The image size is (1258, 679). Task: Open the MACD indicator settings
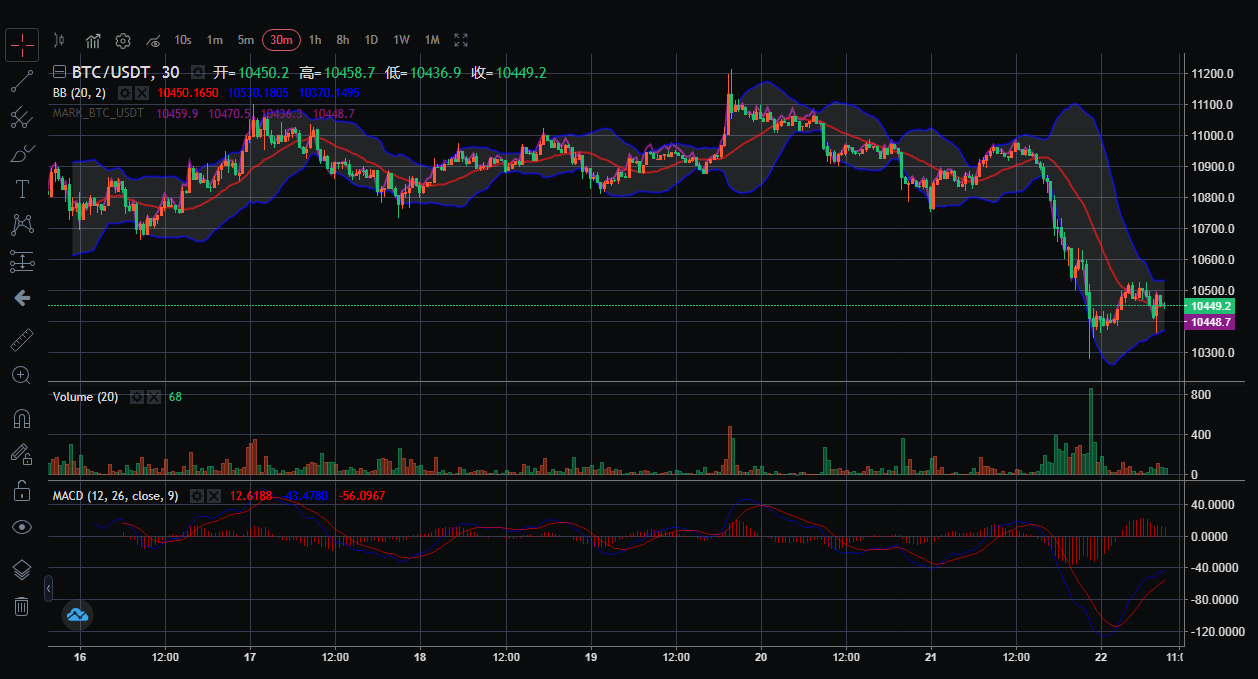click(x=197, y=495)
